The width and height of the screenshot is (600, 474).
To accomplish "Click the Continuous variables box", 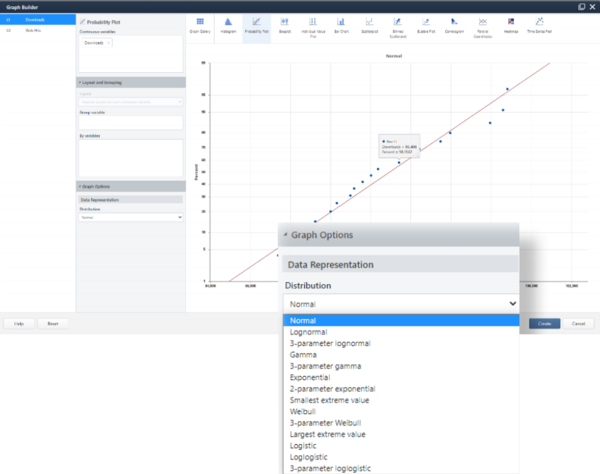I will tap(131, 54).
